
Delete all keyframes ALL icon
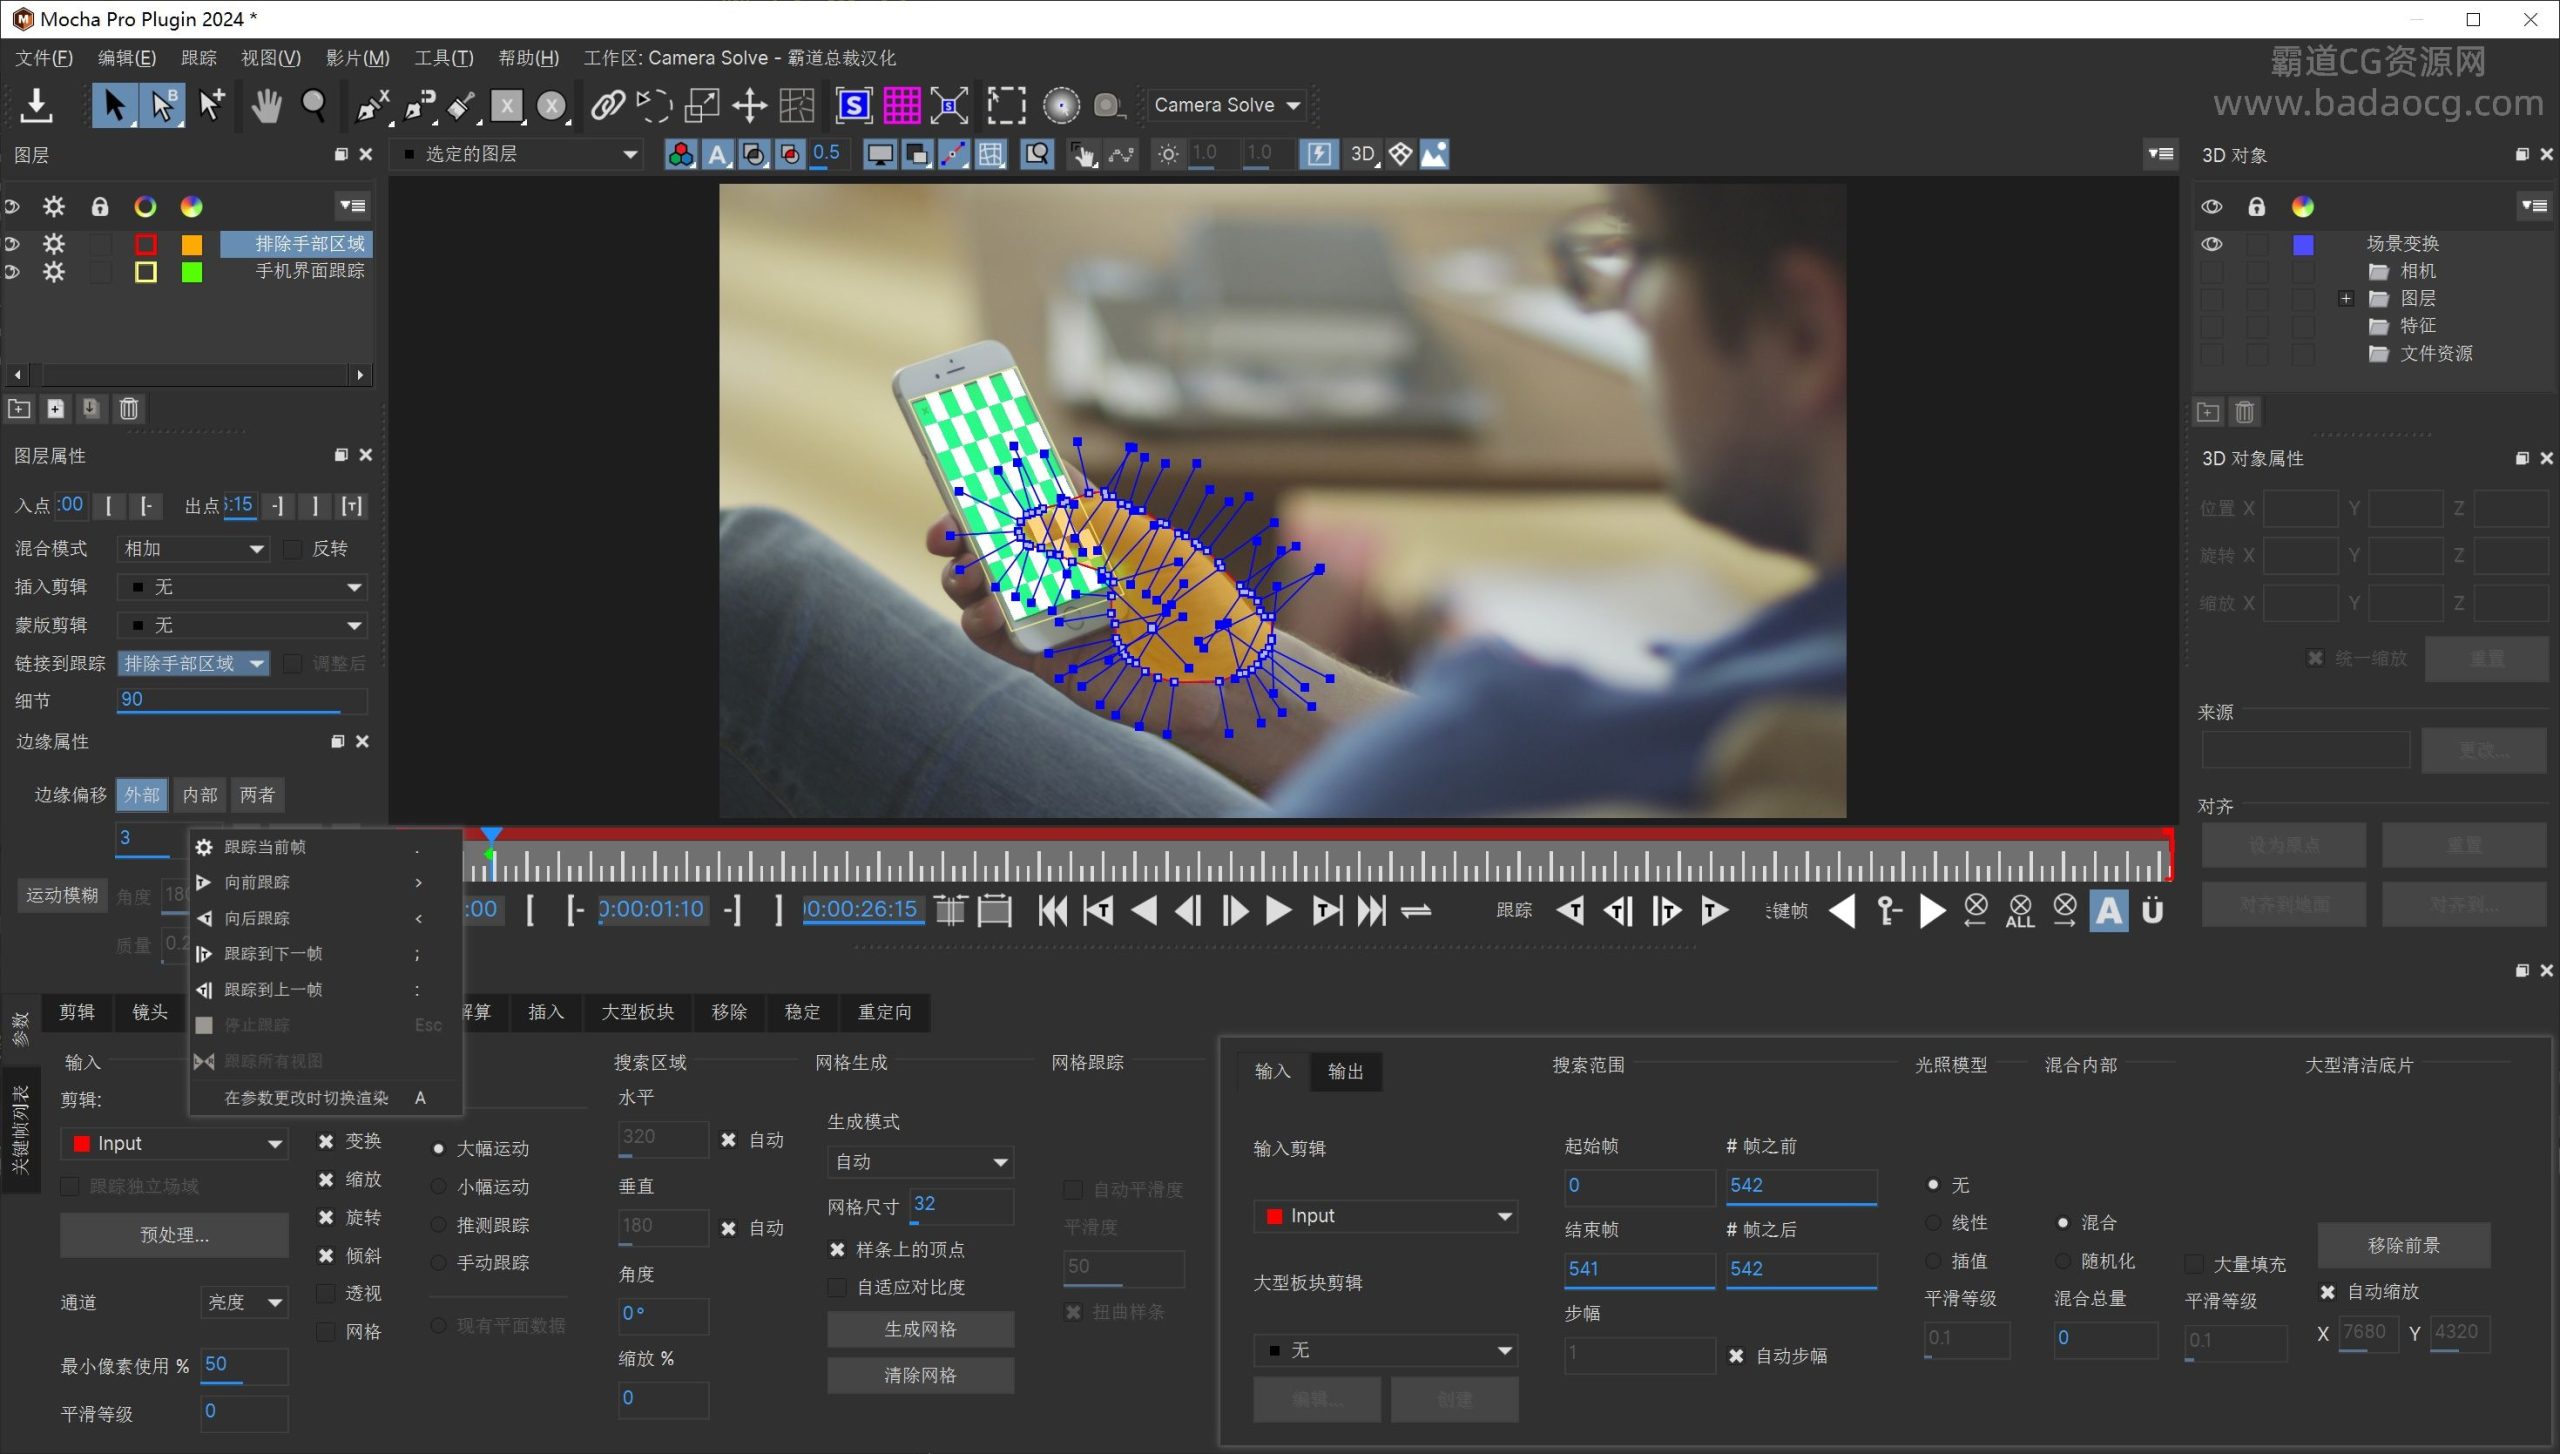click(x=2020, y=910)
